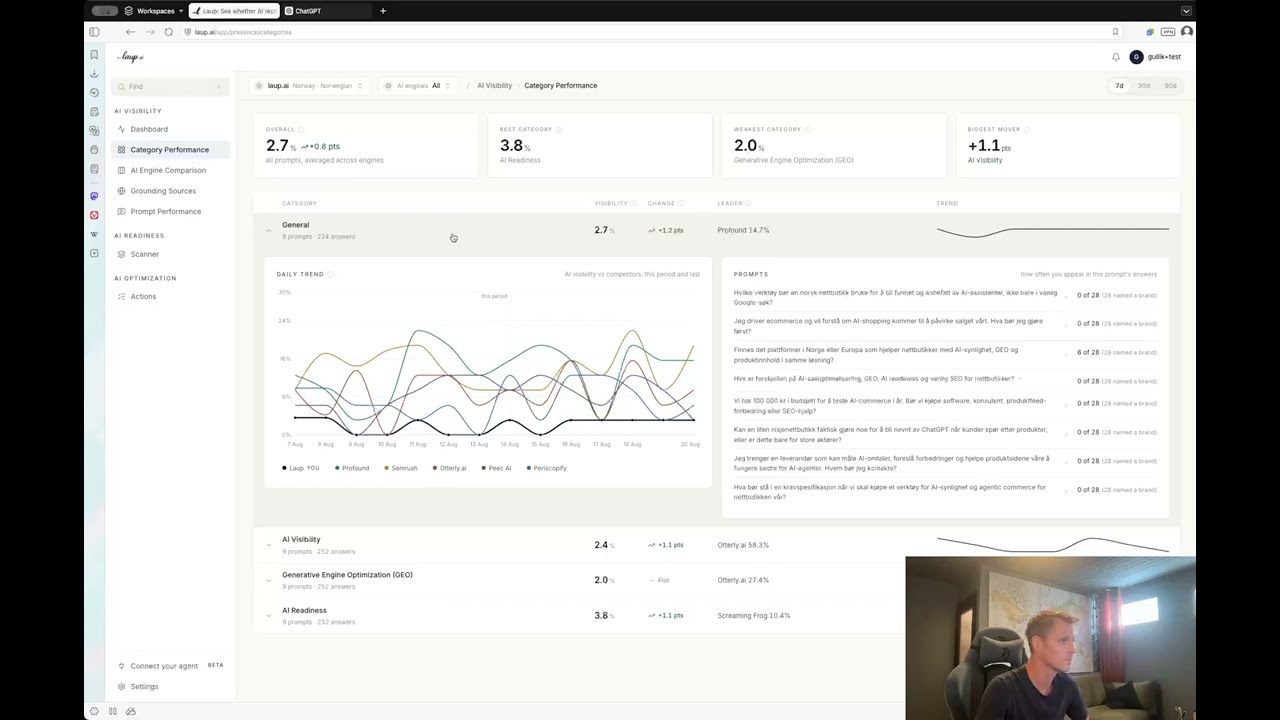Screen dimensions: 1280x720
Task: Go back with the browser back arrow
Action: 130,32
